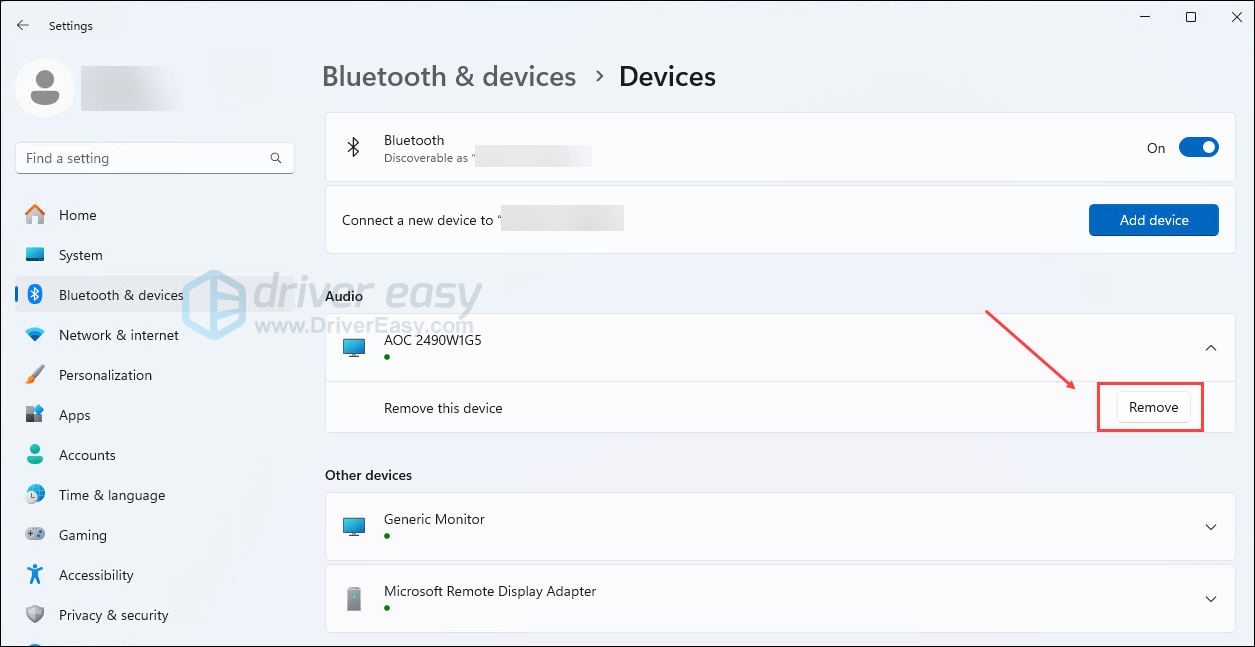
Task: Click the Find a setting search box
Action: point(145,158)
